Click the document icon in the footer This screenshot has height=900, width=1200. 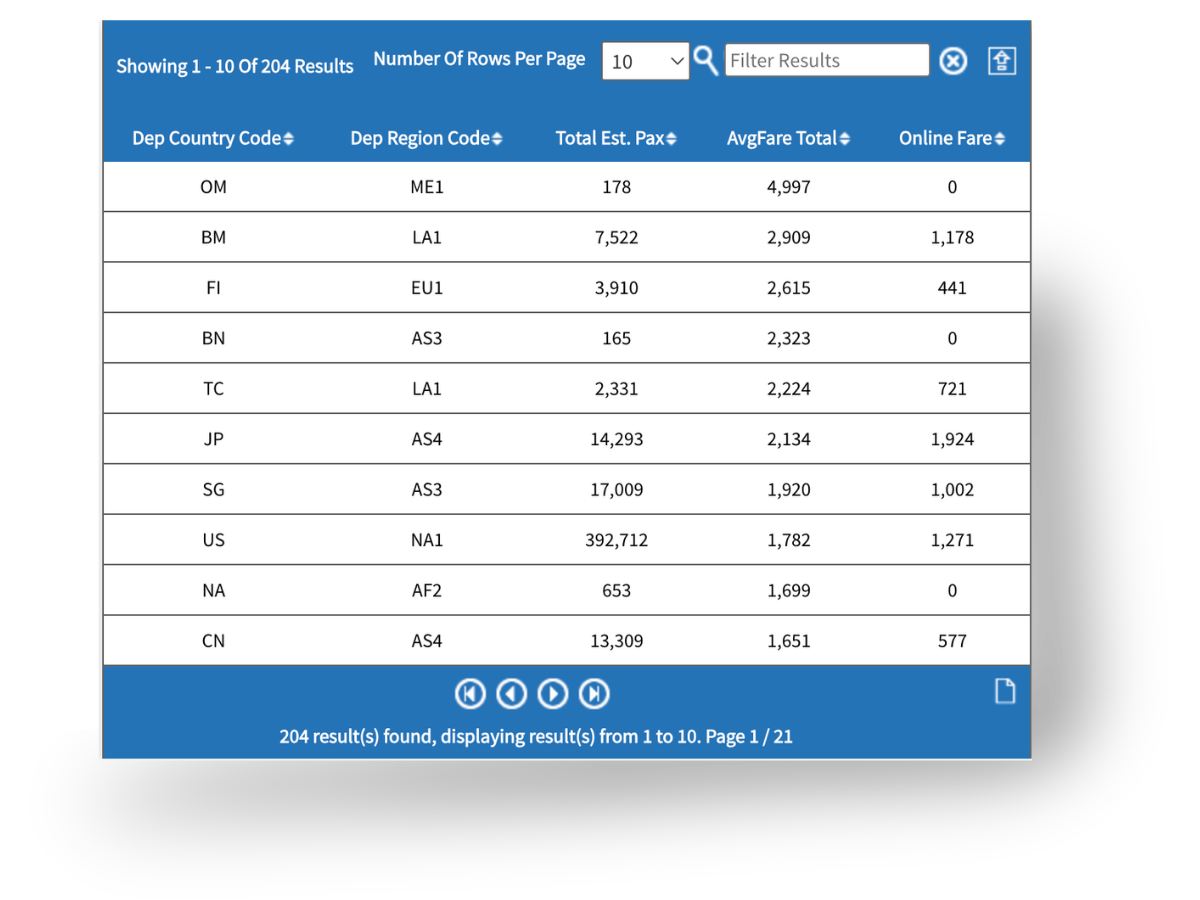(x=1004, y=691)
